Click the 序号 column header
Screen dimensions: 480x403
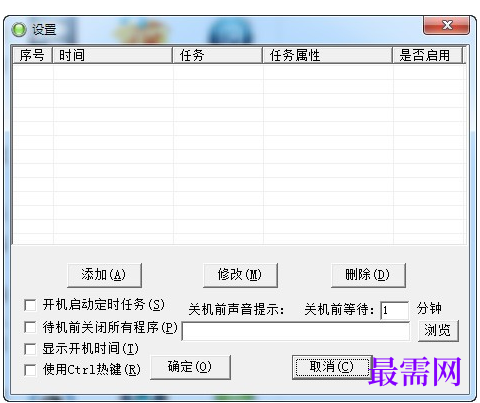click(32, 55)
